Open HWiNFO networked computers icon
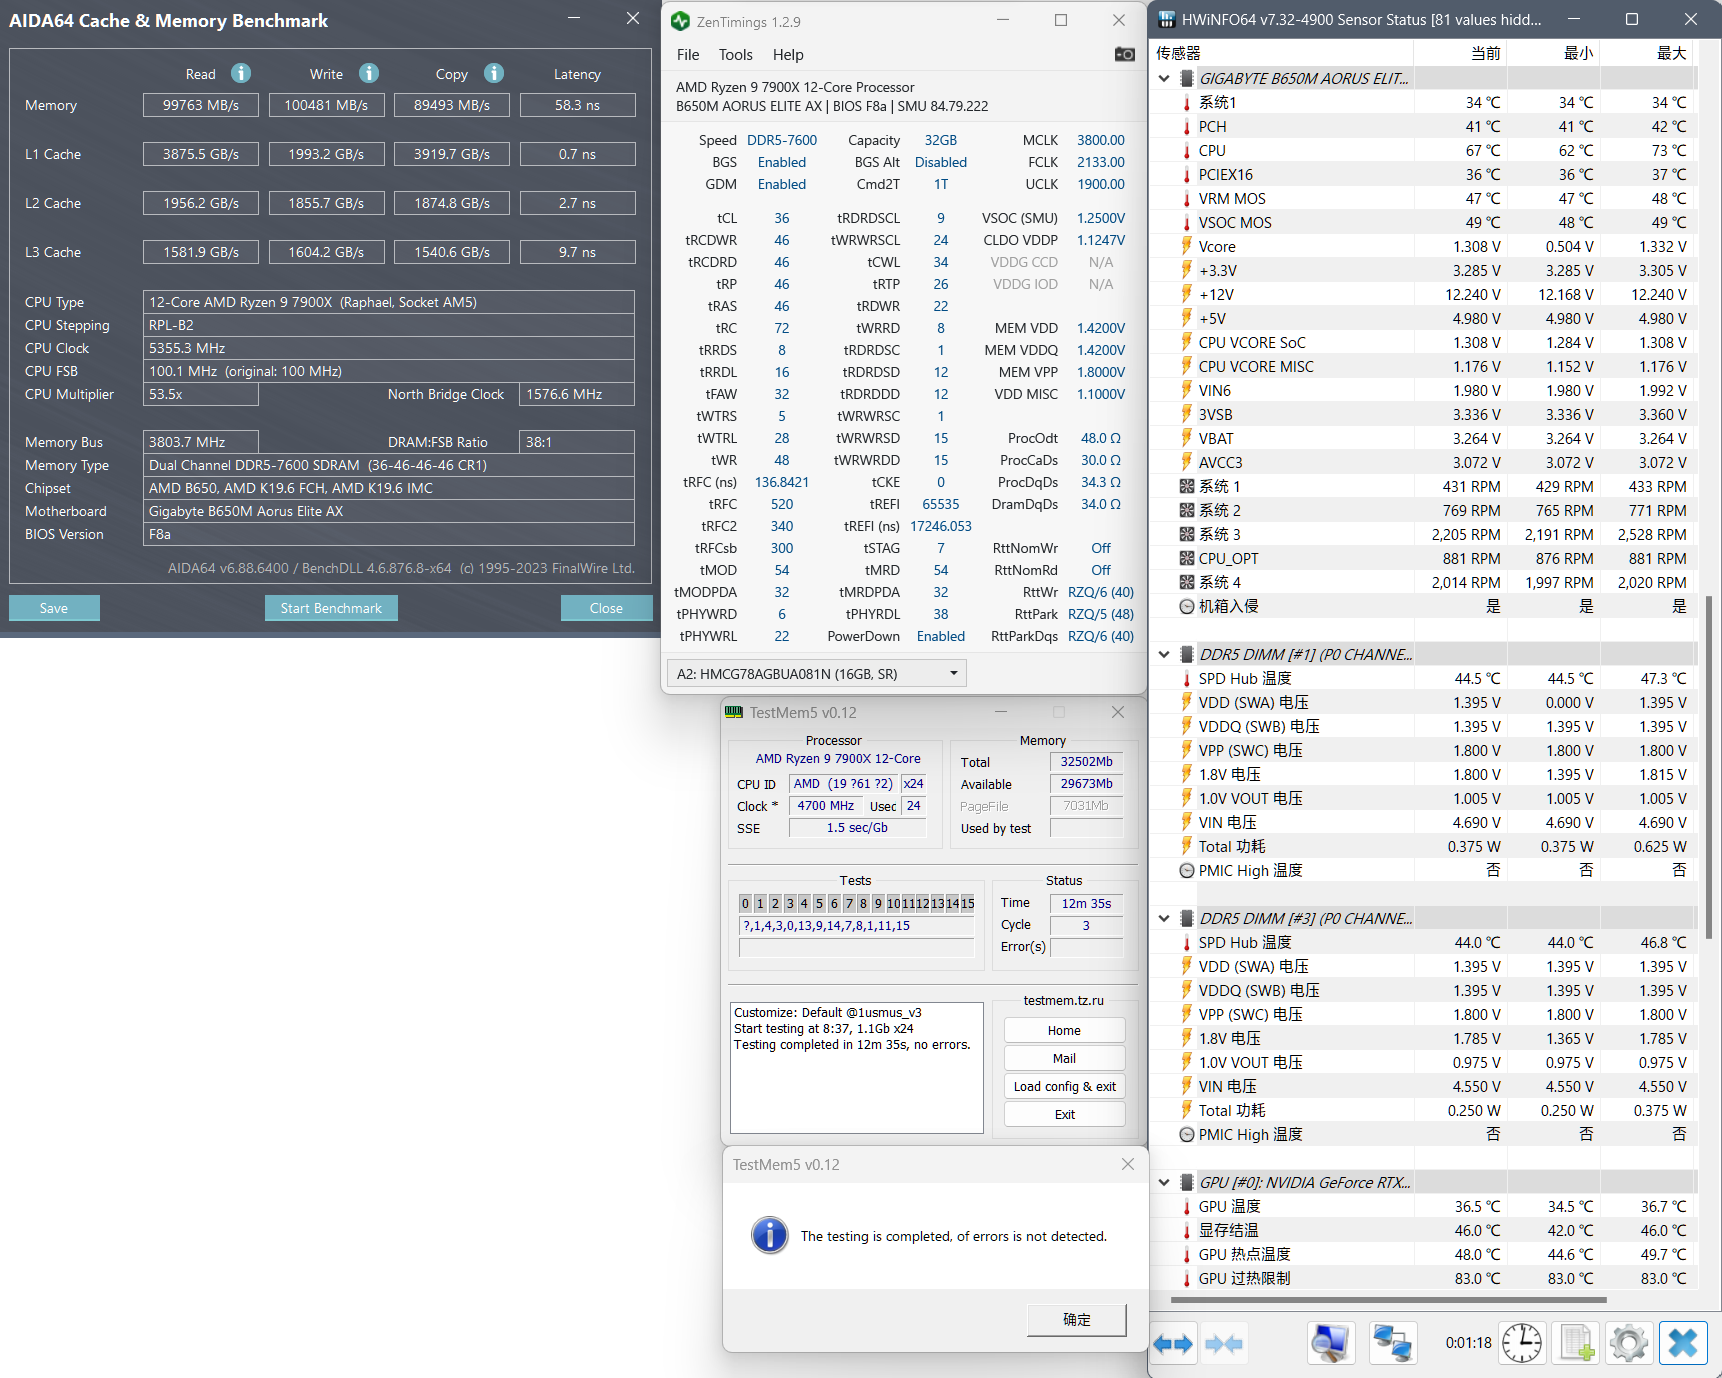This screenshot has width=1722, height=1378. coord(1393,1343)
